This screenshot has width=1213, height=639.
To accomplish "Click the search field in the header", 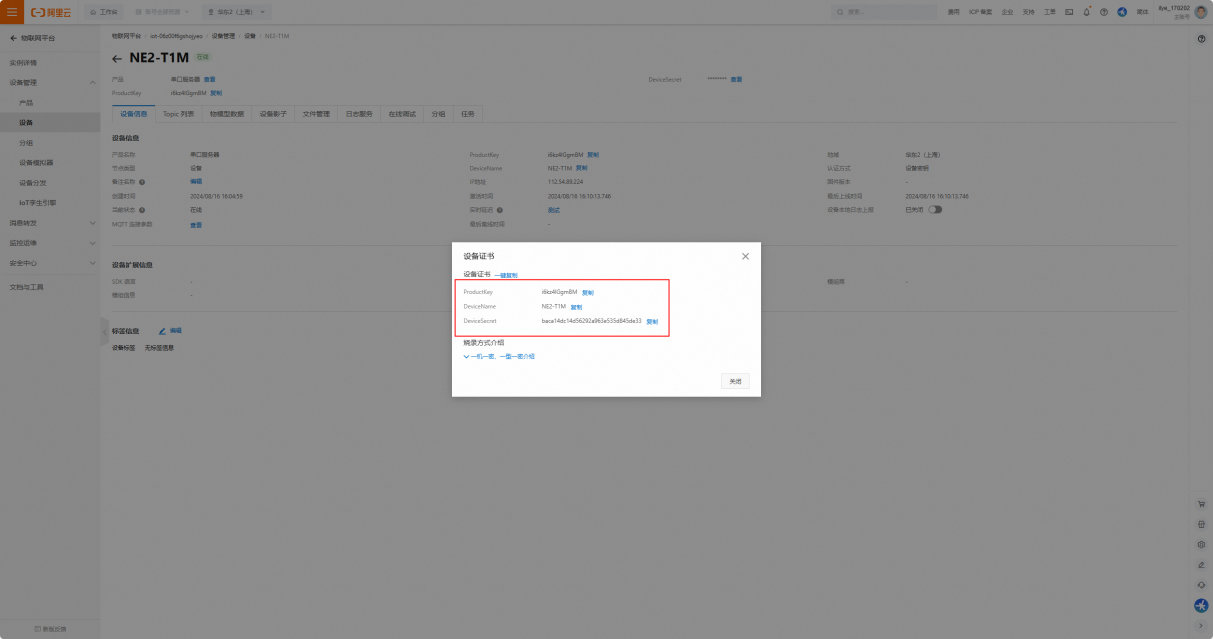I will pos(884,12).
